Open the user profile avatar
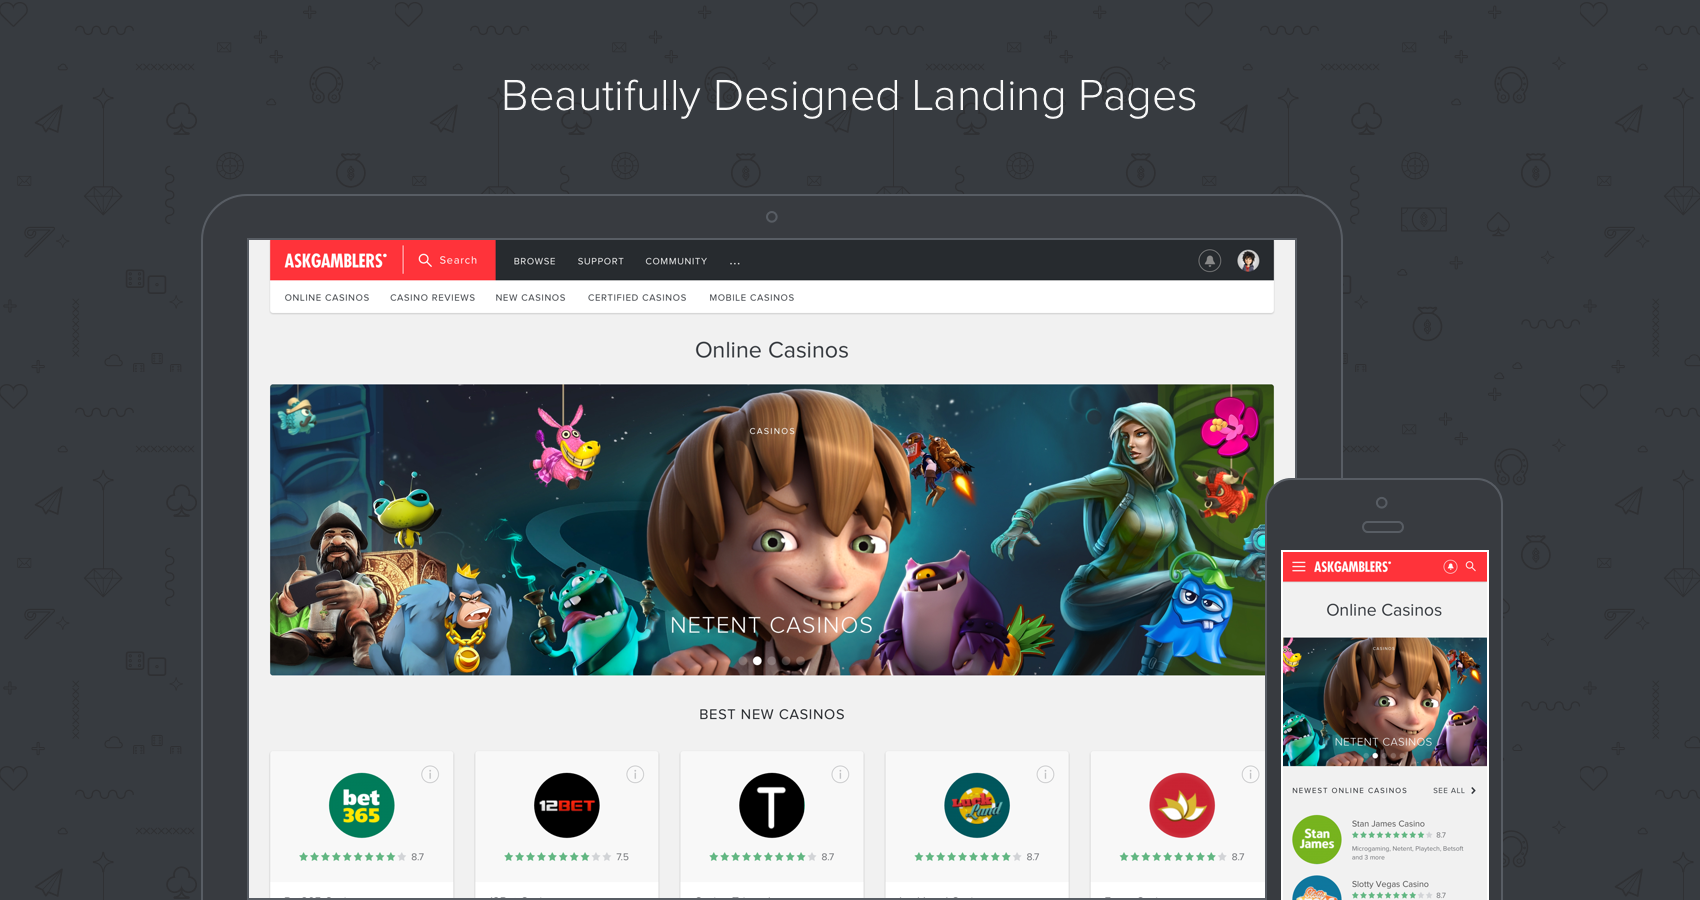This screenshot has width=1700, height=900. pos(1248,261)
